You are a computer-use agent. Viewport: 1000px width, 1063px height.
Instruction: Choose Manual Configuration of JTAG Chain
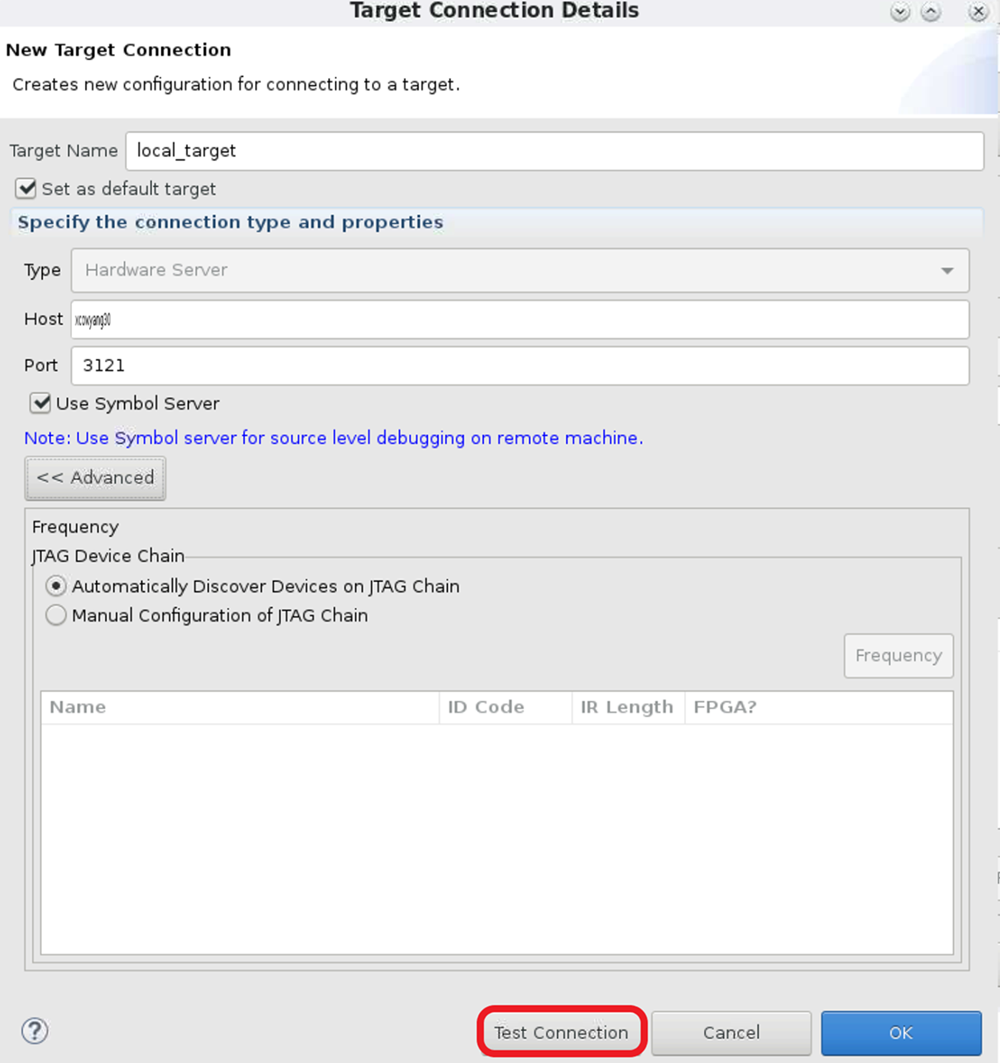57,616
